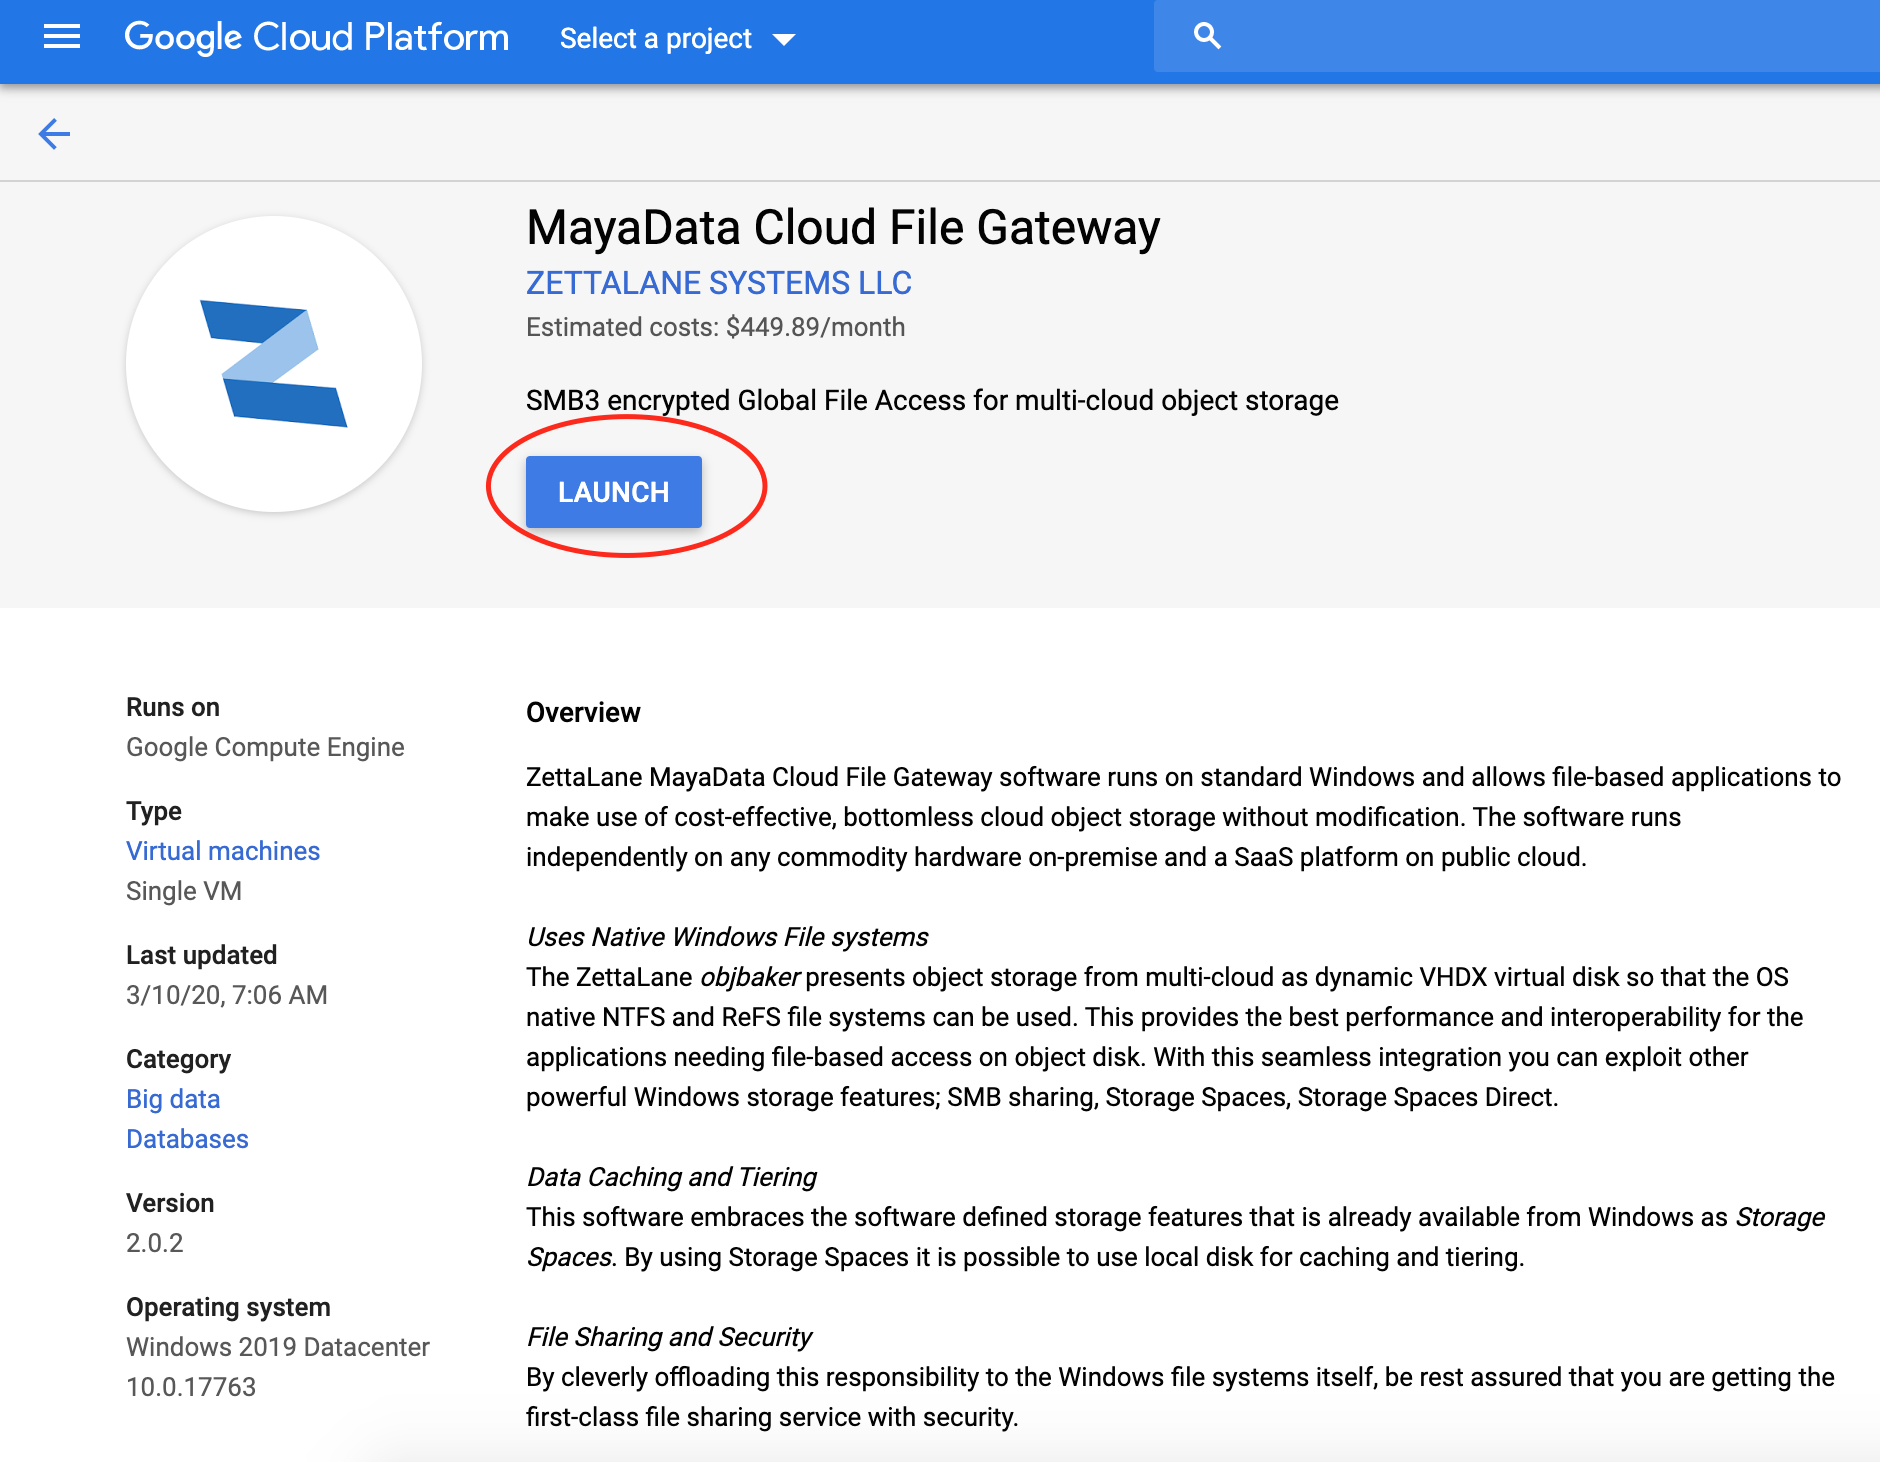Go back using the left arrow
This screenshot has height=1462, width=1880.
pyautogui.click(x=54, y=133)
